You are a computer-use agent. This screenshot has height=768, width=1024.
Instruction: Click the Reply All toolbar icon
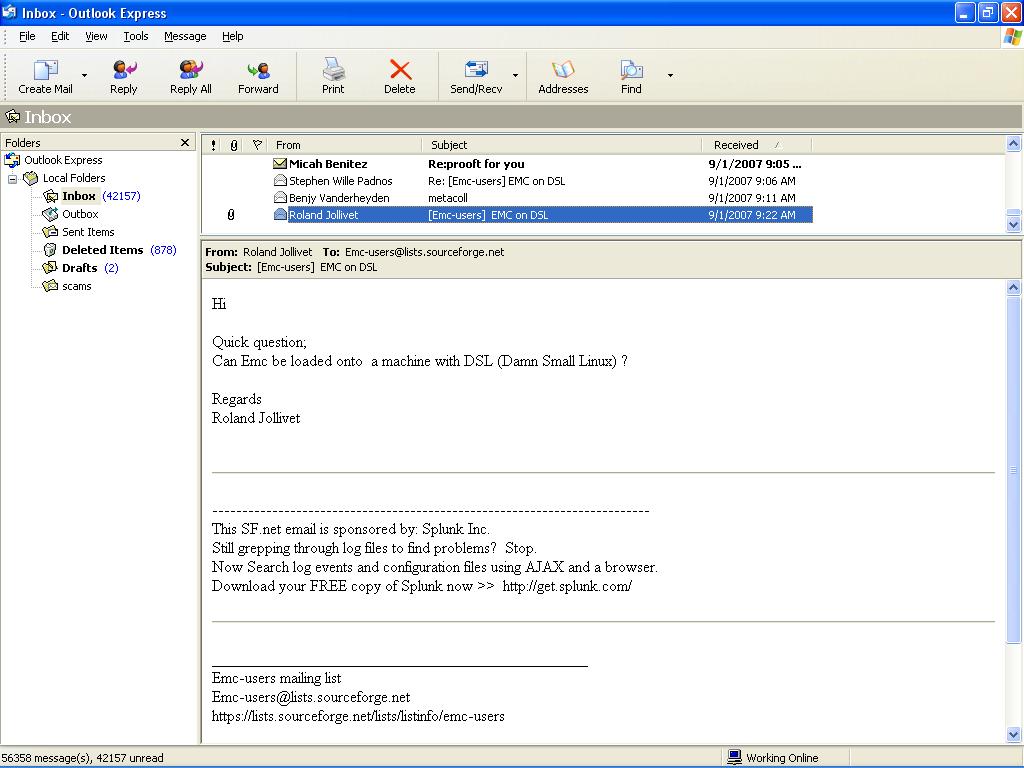point(191,69)
